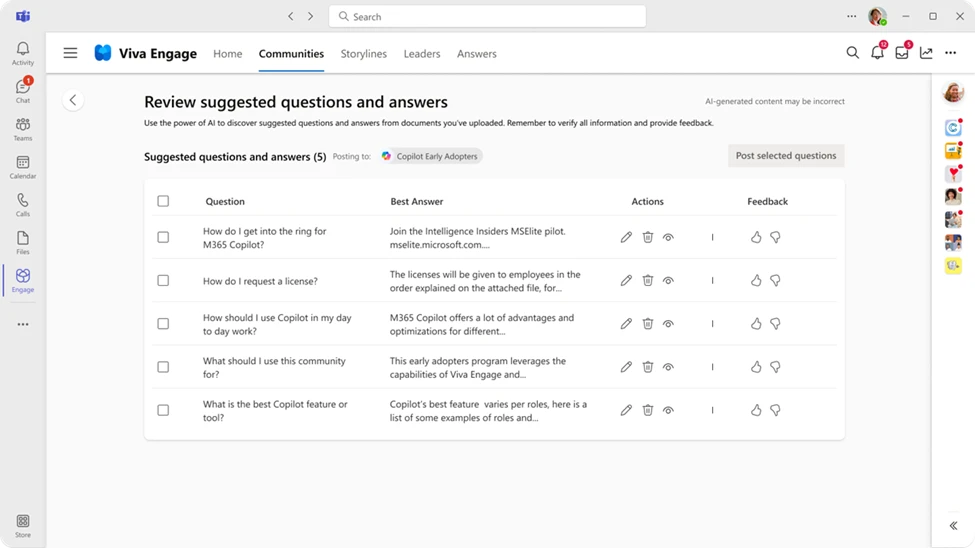
Task: Open more options ellipsis in Engage header
Action: (x=951, y=53)
